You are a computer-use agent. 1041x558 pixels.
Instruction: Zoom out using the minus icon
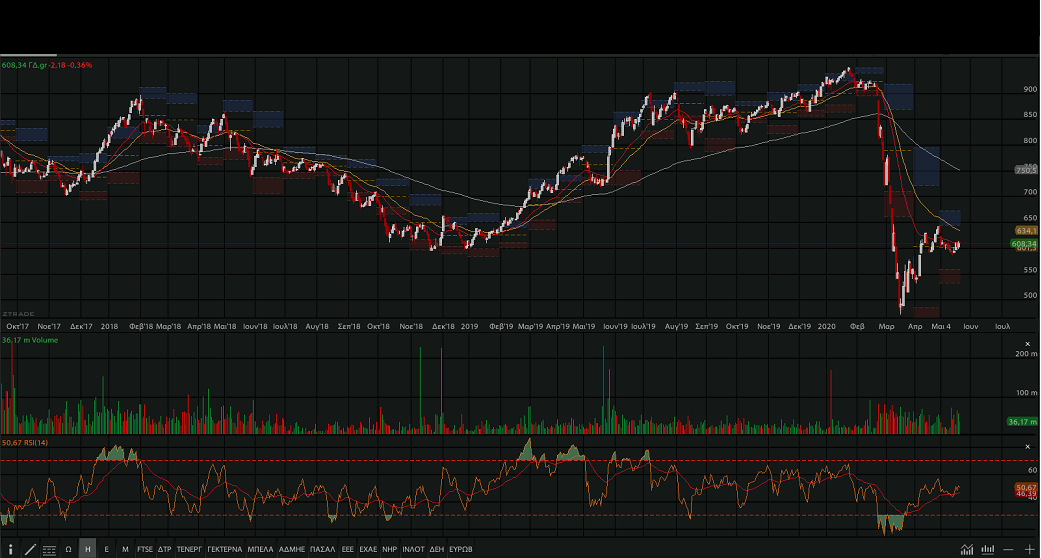click(1009, 549)
